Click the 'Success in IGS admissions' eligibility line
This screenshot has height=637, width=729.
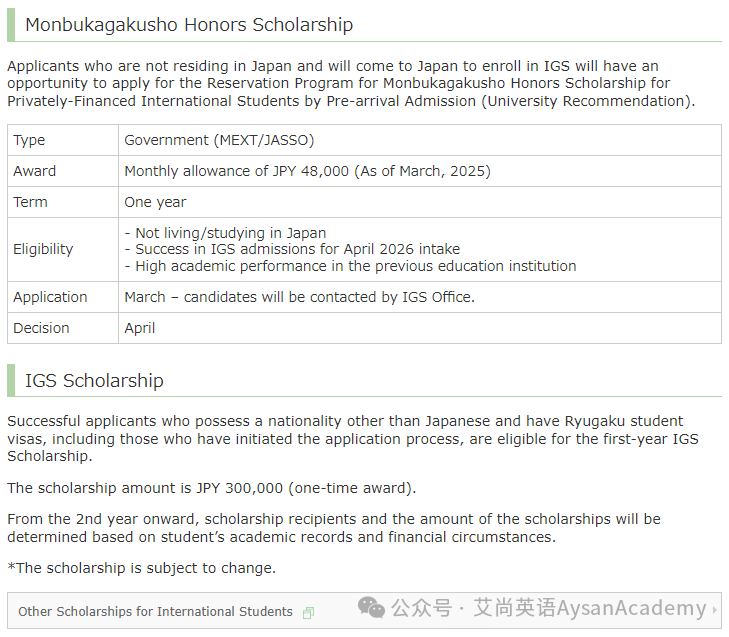click(x=292, y=249)
